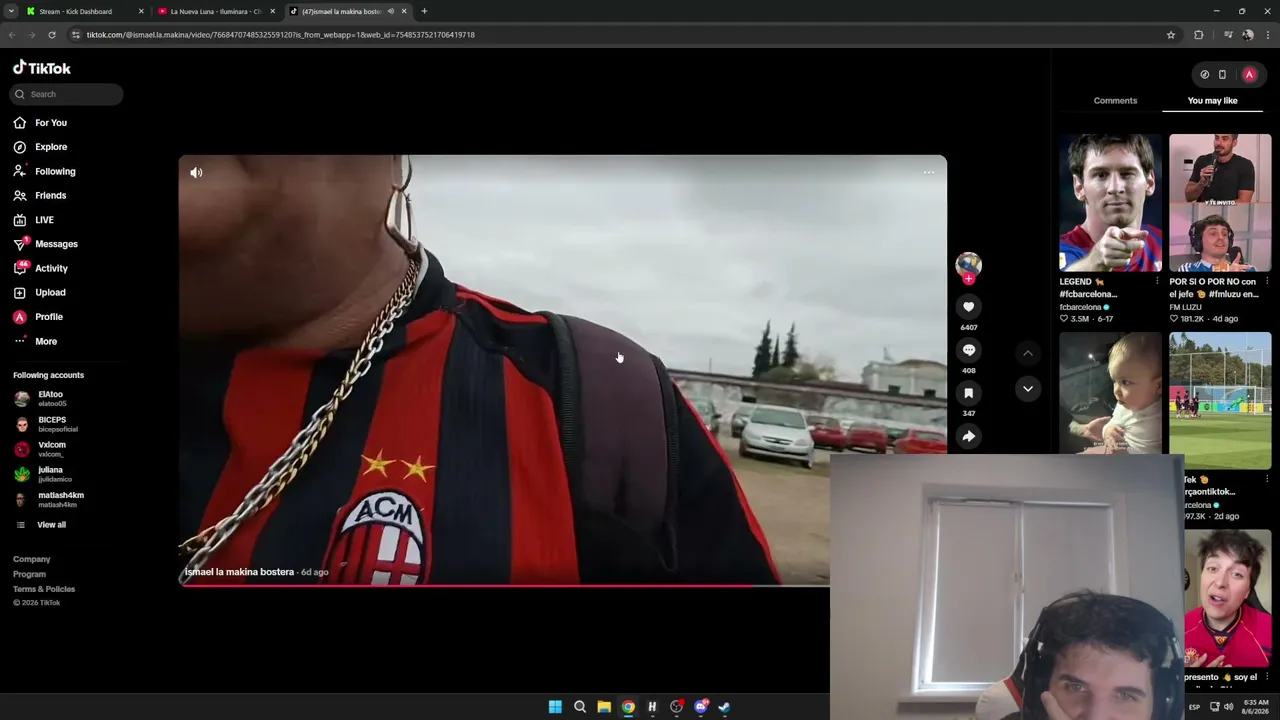The height and width of the screenshot is (720, 1280).
Task: Open Vxlcom account profile
Action: coord(50,449)
